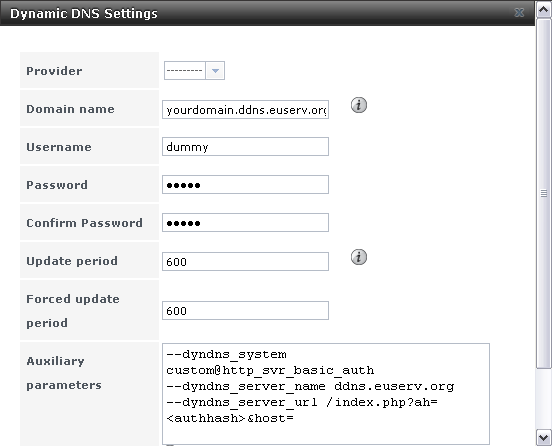Image resolution: width=552 pixels, height=446 pixels.
Task: Focus the Forced update period field
Action: [x=245, y=310]
